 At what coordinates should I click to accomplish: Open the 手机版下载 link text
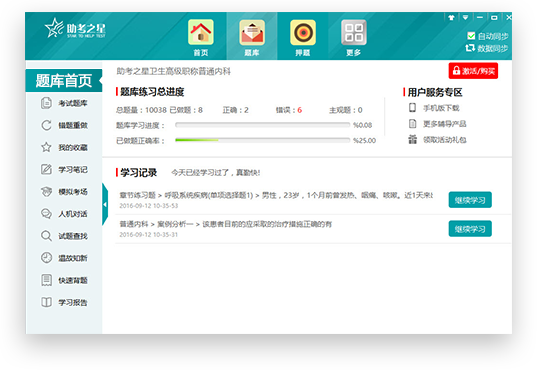tap(441, 108)
